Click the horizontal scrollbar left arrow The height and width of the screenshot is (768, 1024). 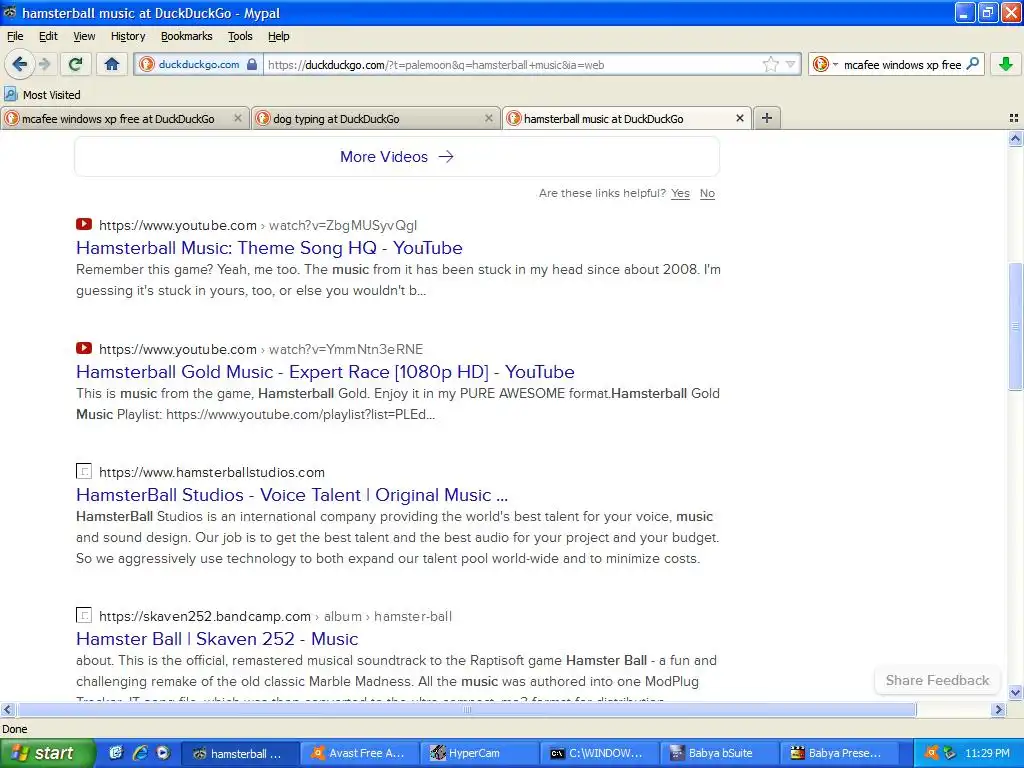tap(7, 709)
